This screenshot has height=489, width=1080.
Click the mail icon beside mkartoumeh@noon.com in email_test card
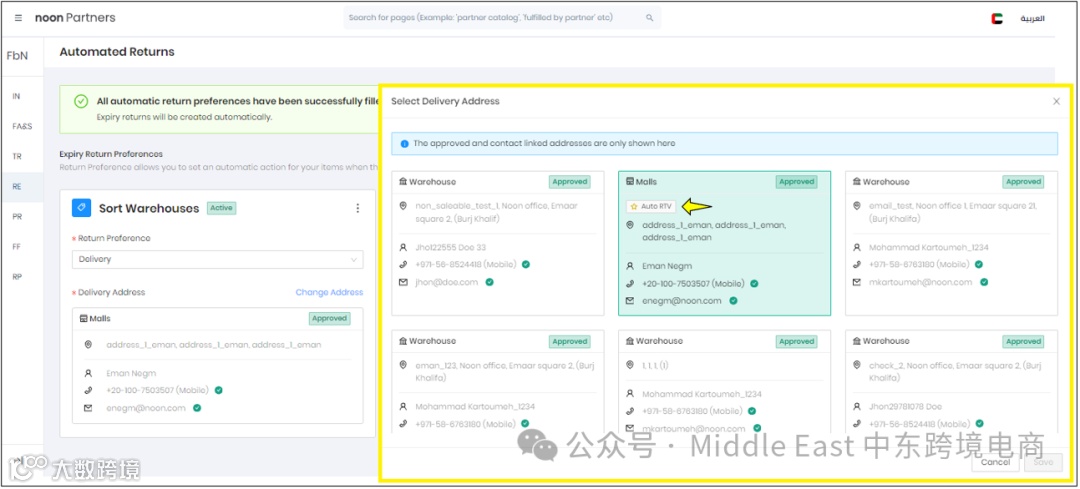click(x=857, y=282)
